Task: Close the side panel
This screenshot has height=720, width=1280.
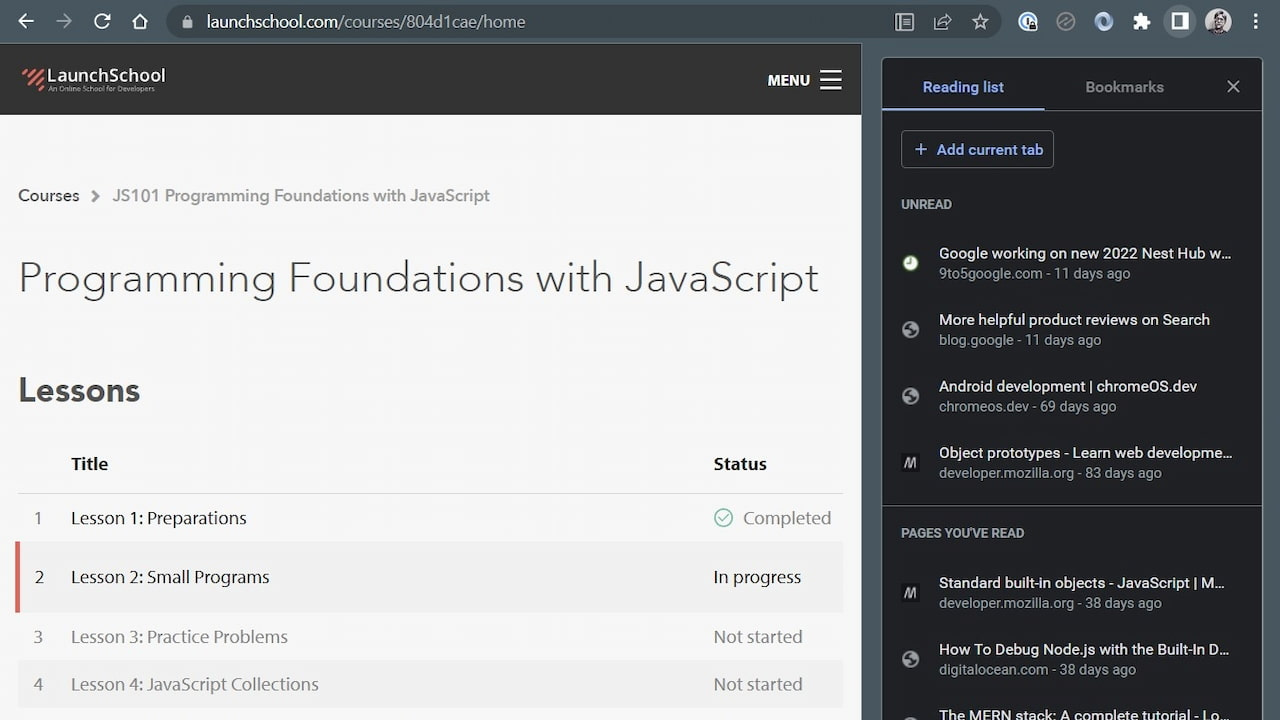Action: tap(1233, 87)
